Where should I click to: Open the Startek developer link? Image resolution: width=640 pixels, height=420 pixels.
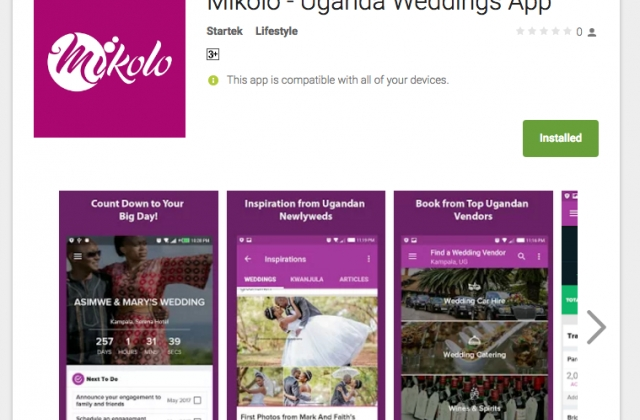click(x=224, y=31)
